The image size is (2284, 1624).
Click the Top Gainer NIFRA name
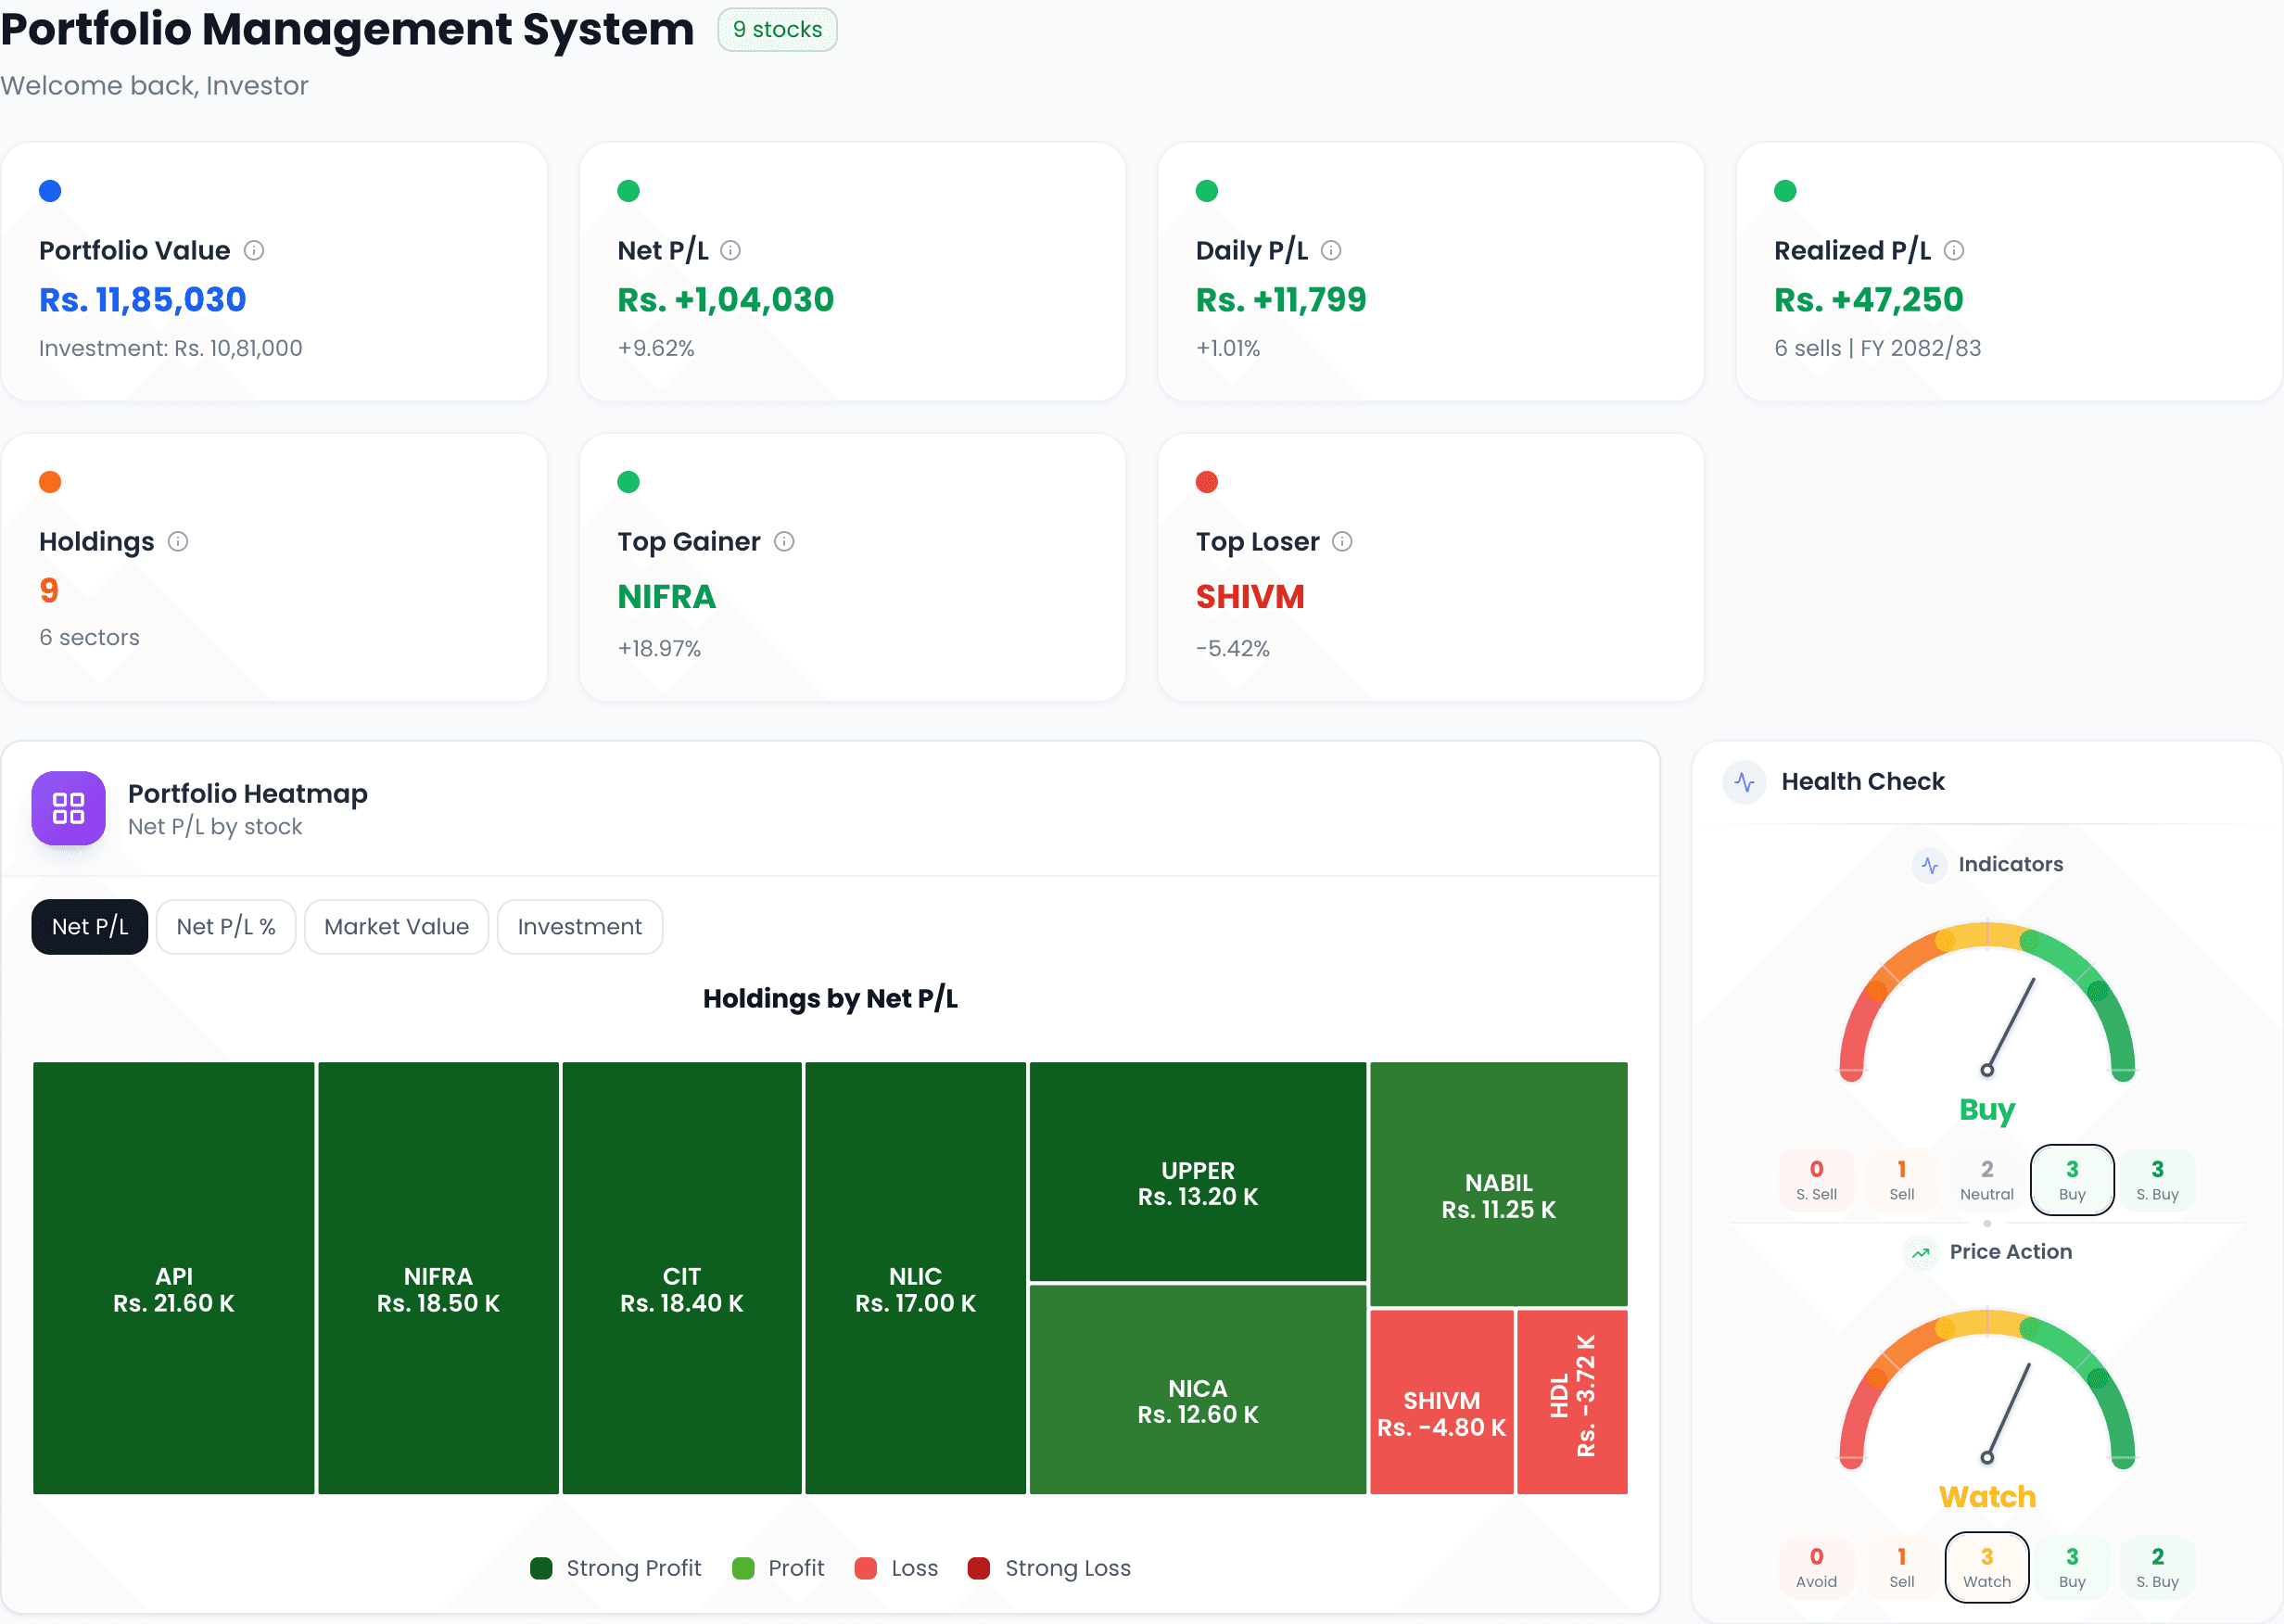[x=667, y=597]
